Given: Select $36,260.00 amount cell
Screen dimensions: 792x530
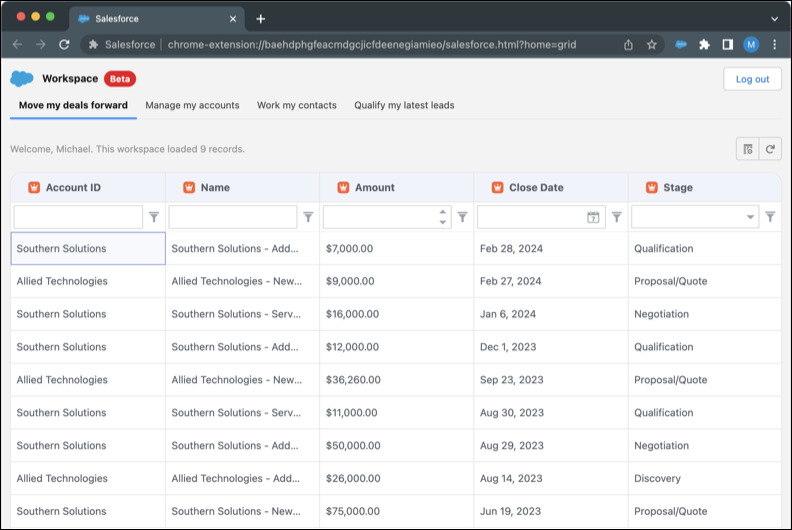Looking at the screenshot, I should click(397, 380).
